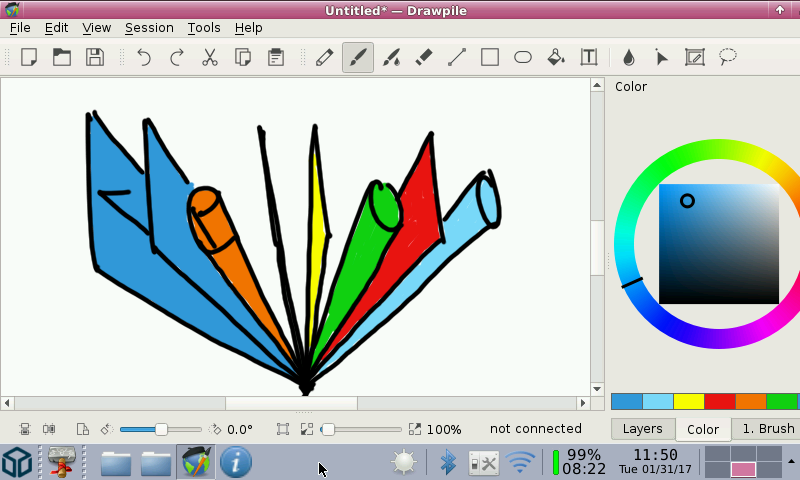Select the Eraser tool

pos(423,57)
